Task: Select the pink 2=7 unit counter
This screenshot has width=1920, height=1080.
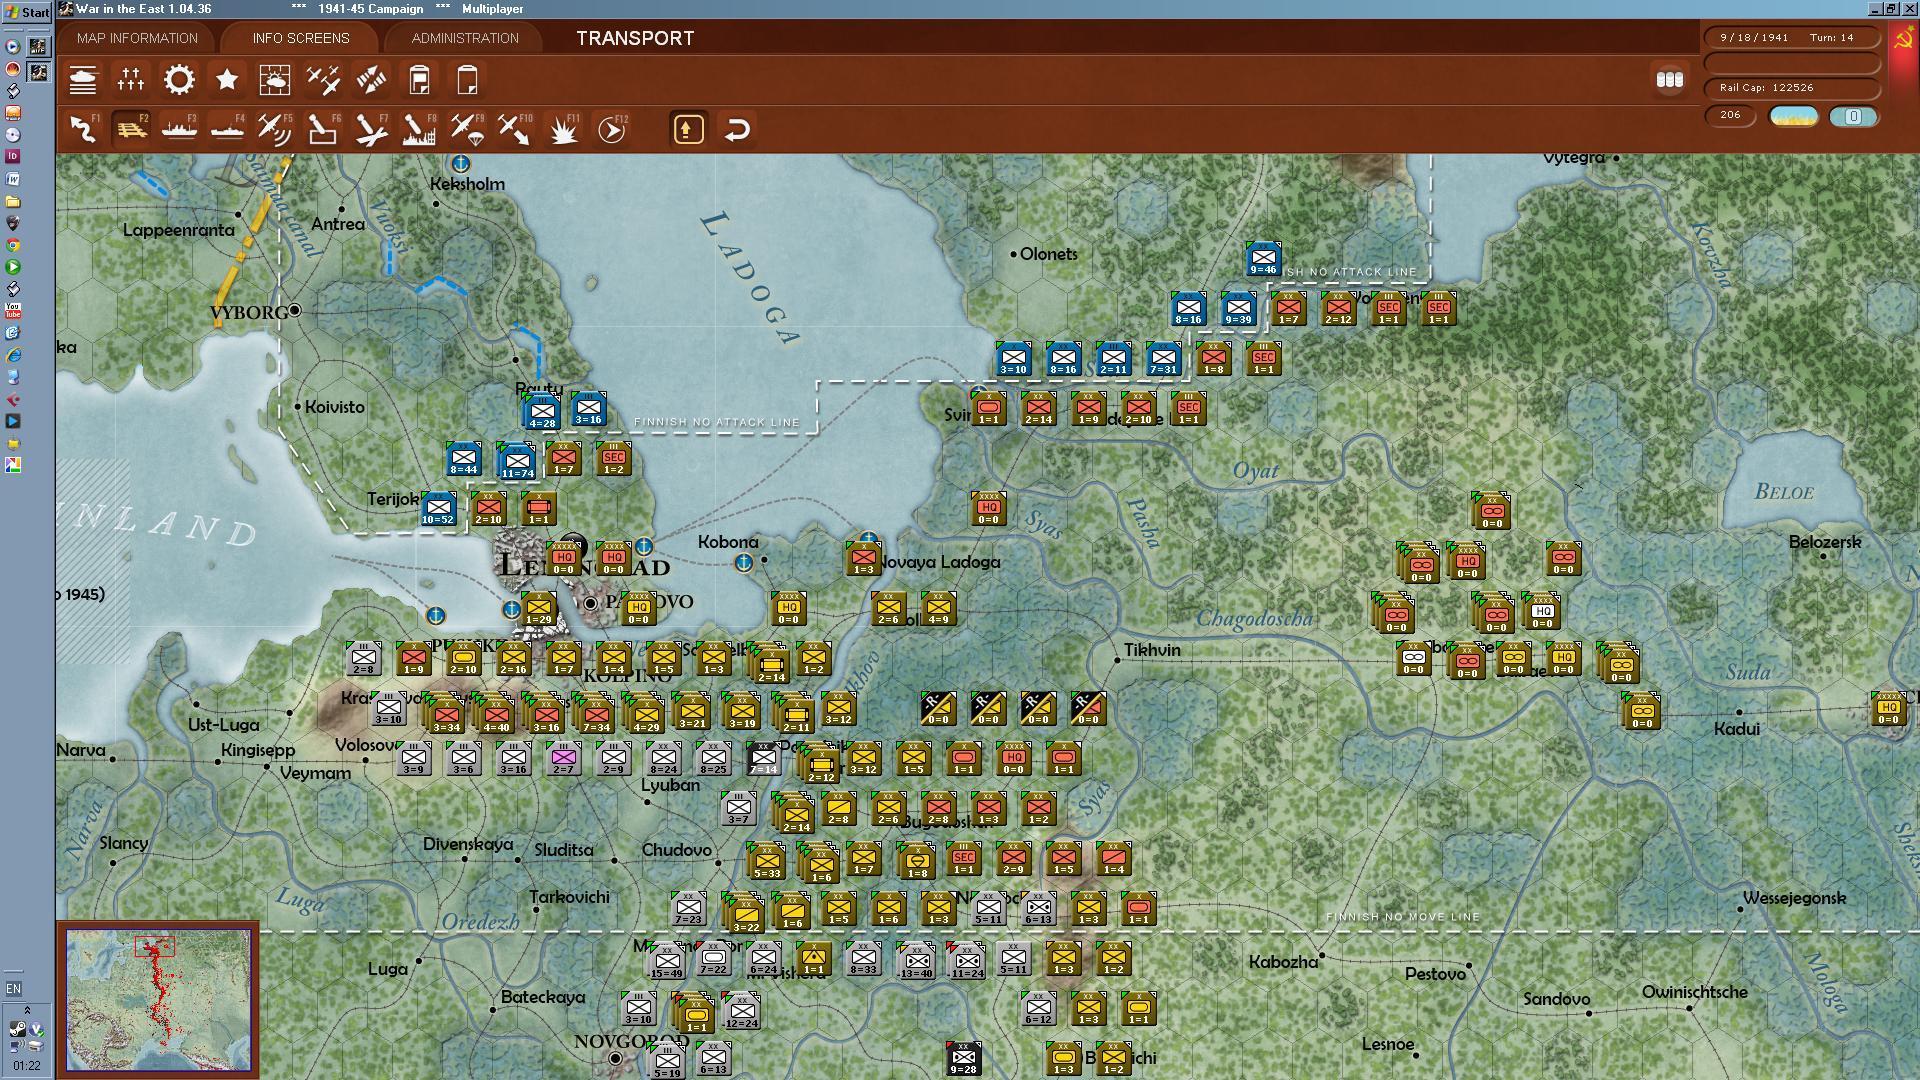Action: pyautogui.click(x=563, y=759)
